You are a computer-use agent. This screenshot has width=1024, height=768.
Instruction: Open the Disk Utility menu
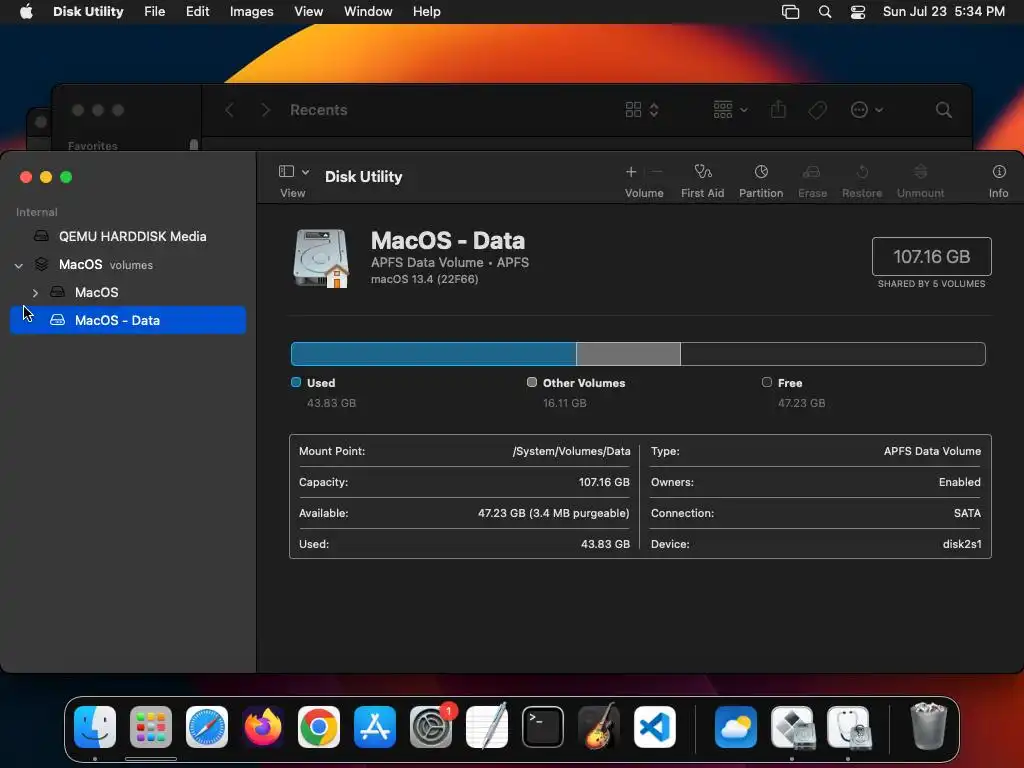click(88, 12)
